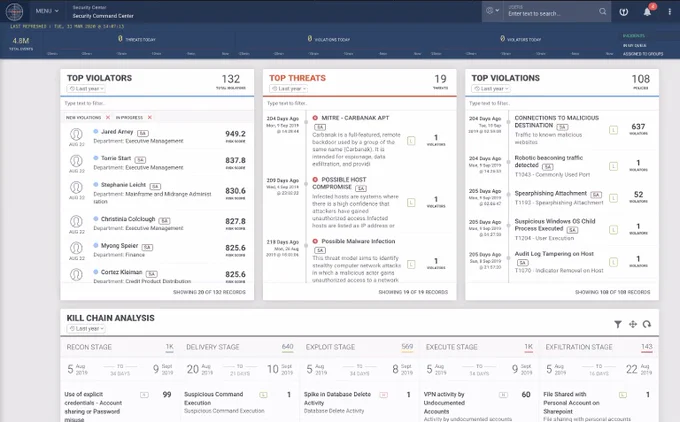The width and height of the screenshot is (680, 422).
Task: Click Christinia Colclough's avatar icon
Action: pos(76,222)
